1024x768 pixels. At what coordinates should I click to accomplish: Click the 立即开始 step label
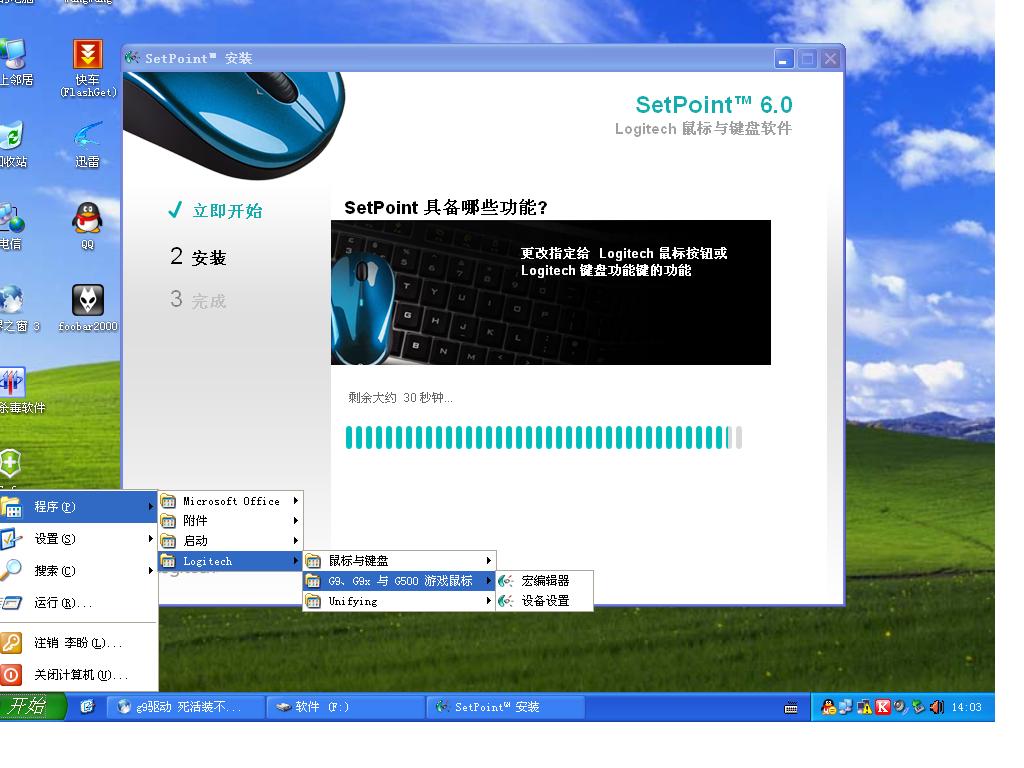point(227,211)
